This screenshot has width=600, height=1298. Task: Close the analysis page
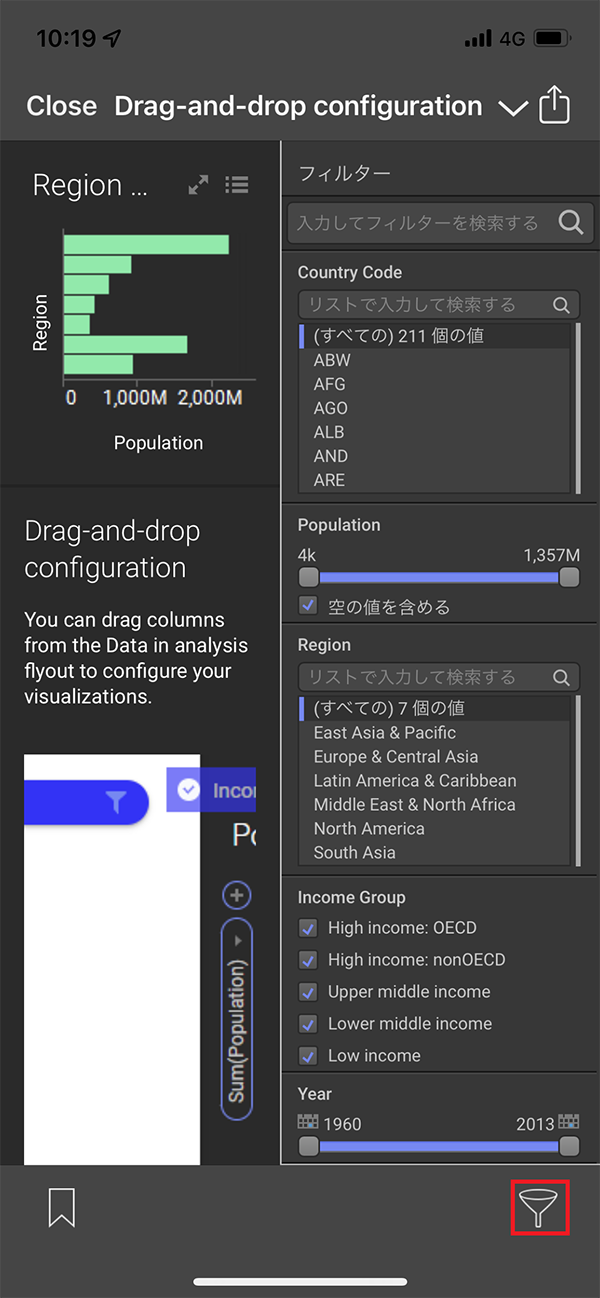click(62, 106)
